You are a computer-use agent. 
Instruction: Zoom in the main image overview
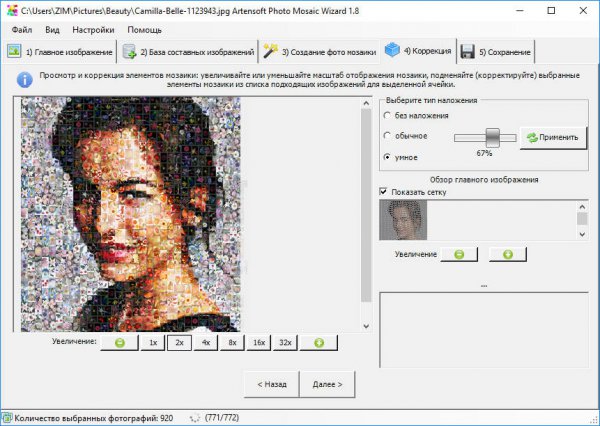coord(507,254)
